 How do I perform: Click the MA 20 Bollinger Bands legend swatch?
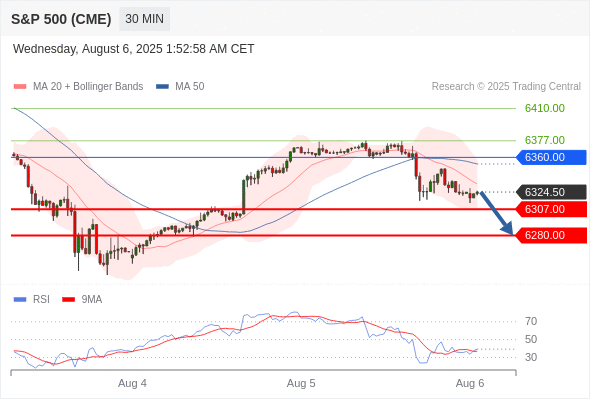click(20, 87)
